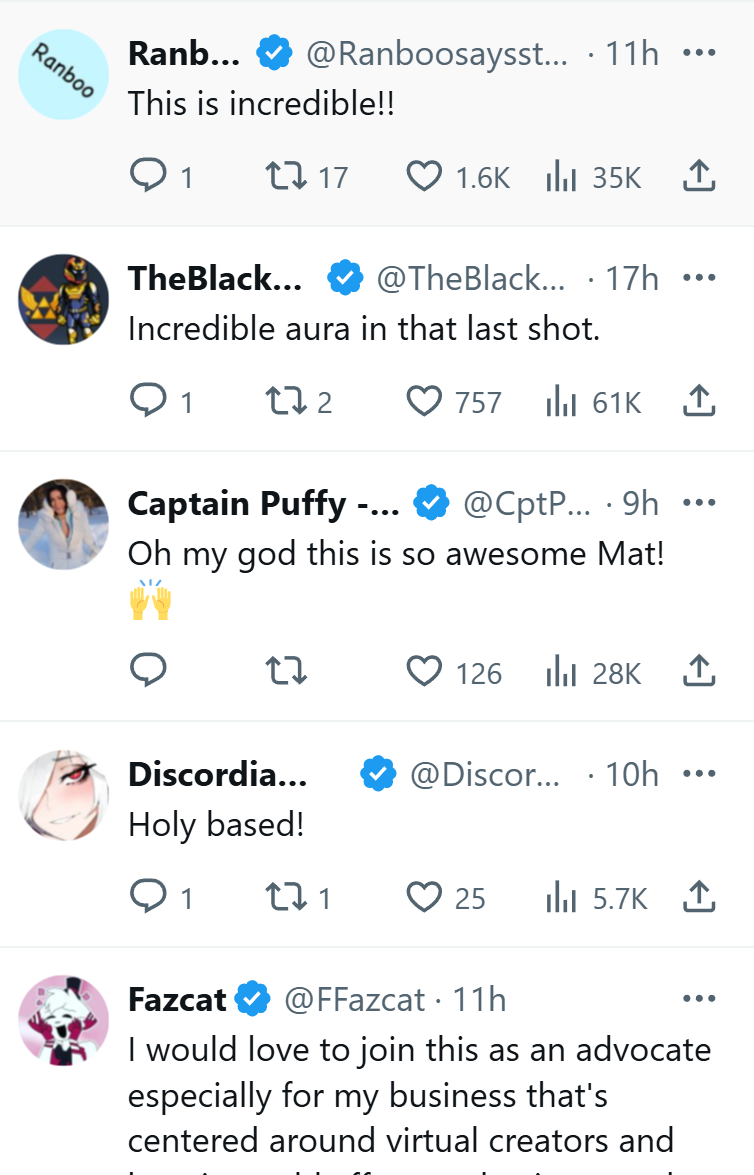Like TheBlack's "Incredible aura" tweet
Viewport: 754px width, 1175px height.
[425, 402]
